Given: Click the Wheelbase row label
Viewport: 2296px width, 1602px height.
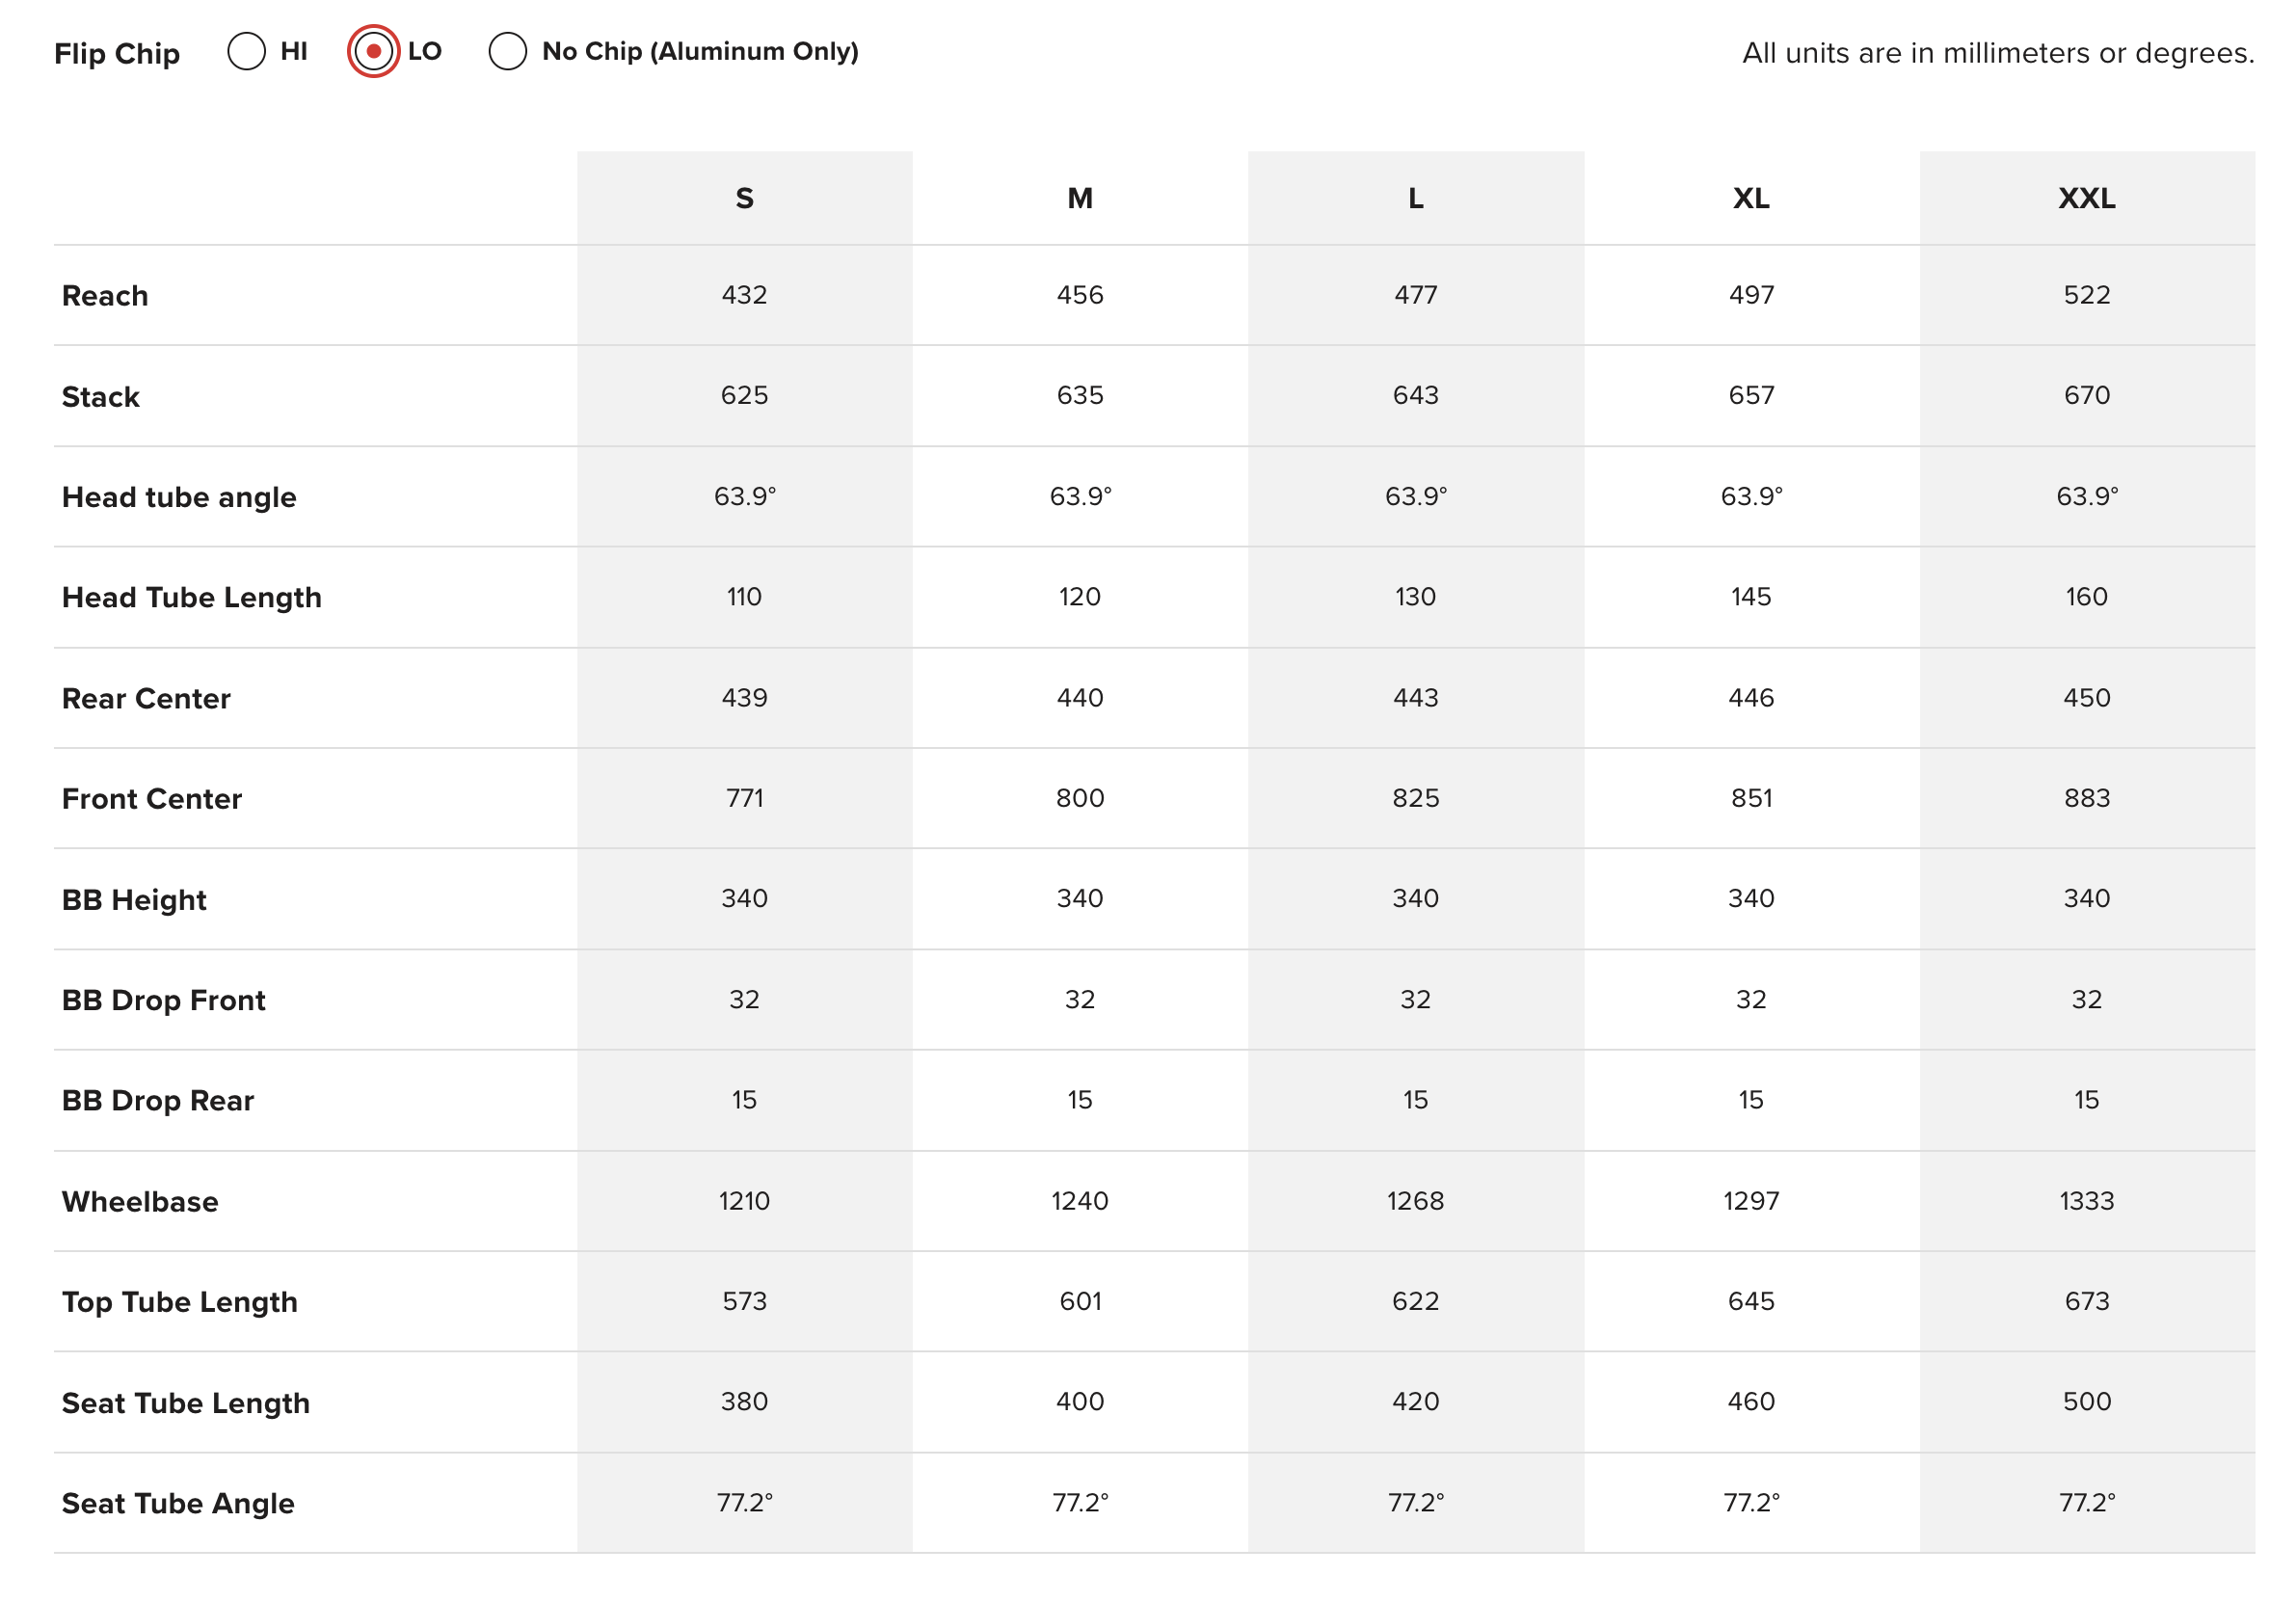Looking at the screenshot, I should (x=140, y=1201).
